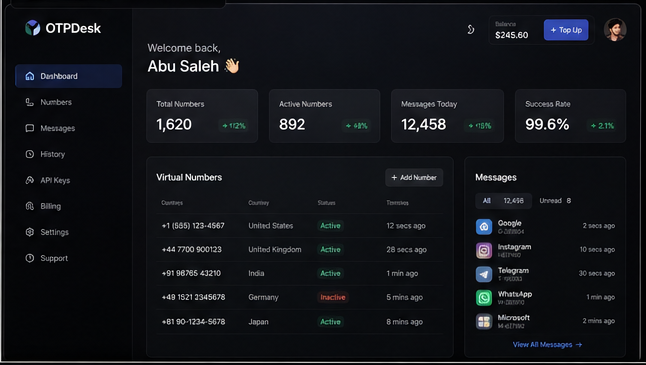This screenshot has height=365, width=646.
Task: Click the Add Number button
Action: pyautogui.click(x=414, y=178)
